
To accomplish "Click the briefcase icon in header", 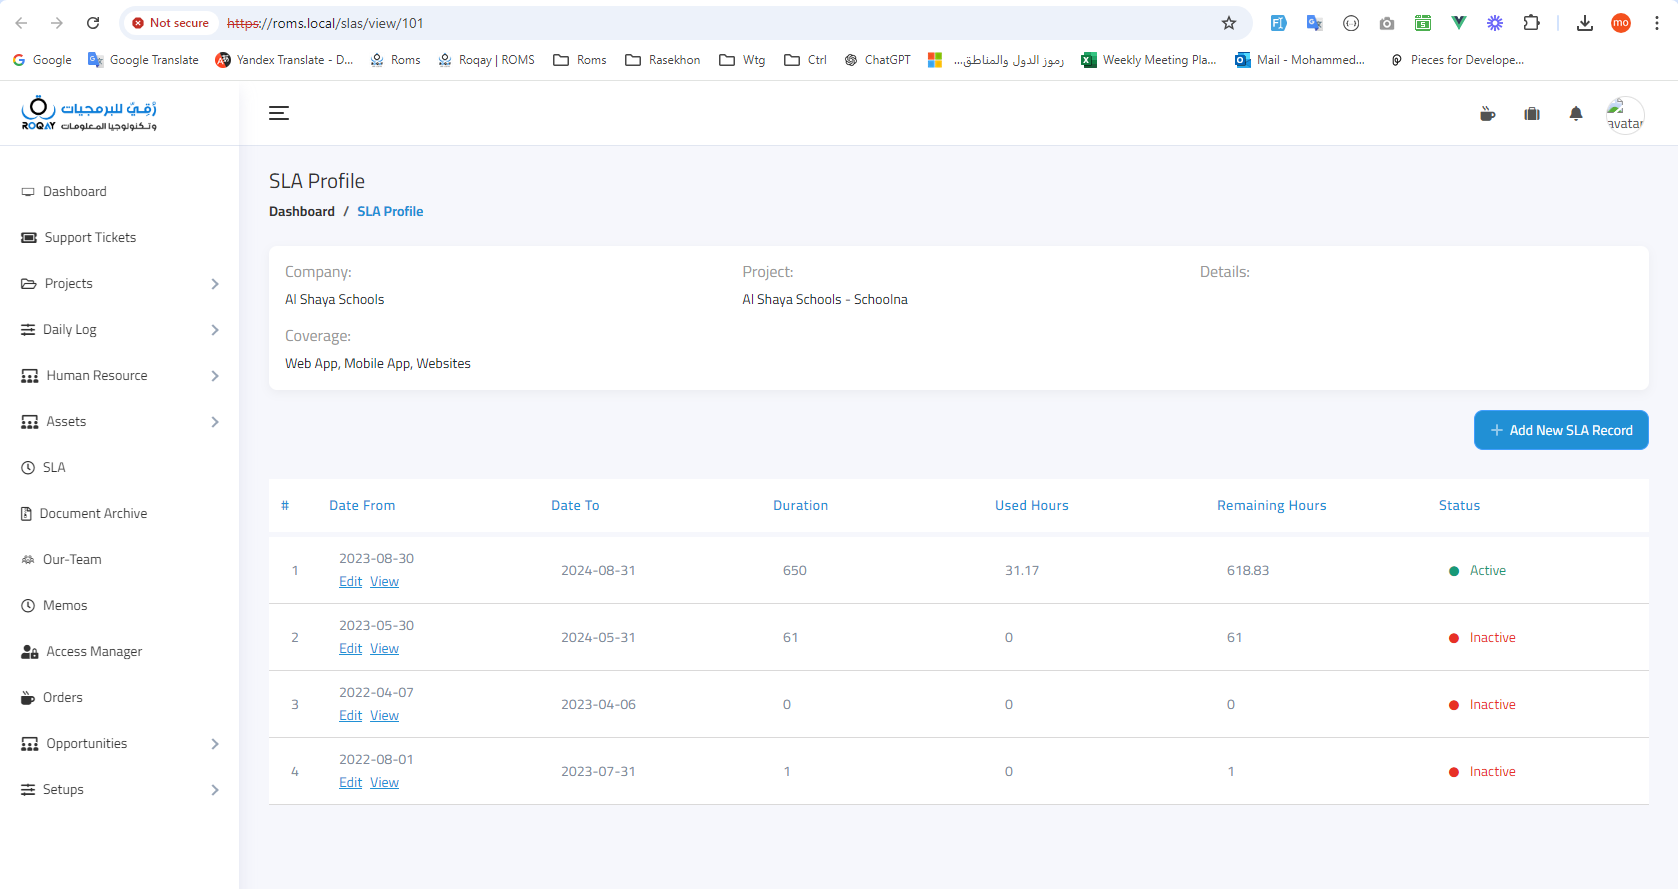I will coord(1532,114).
